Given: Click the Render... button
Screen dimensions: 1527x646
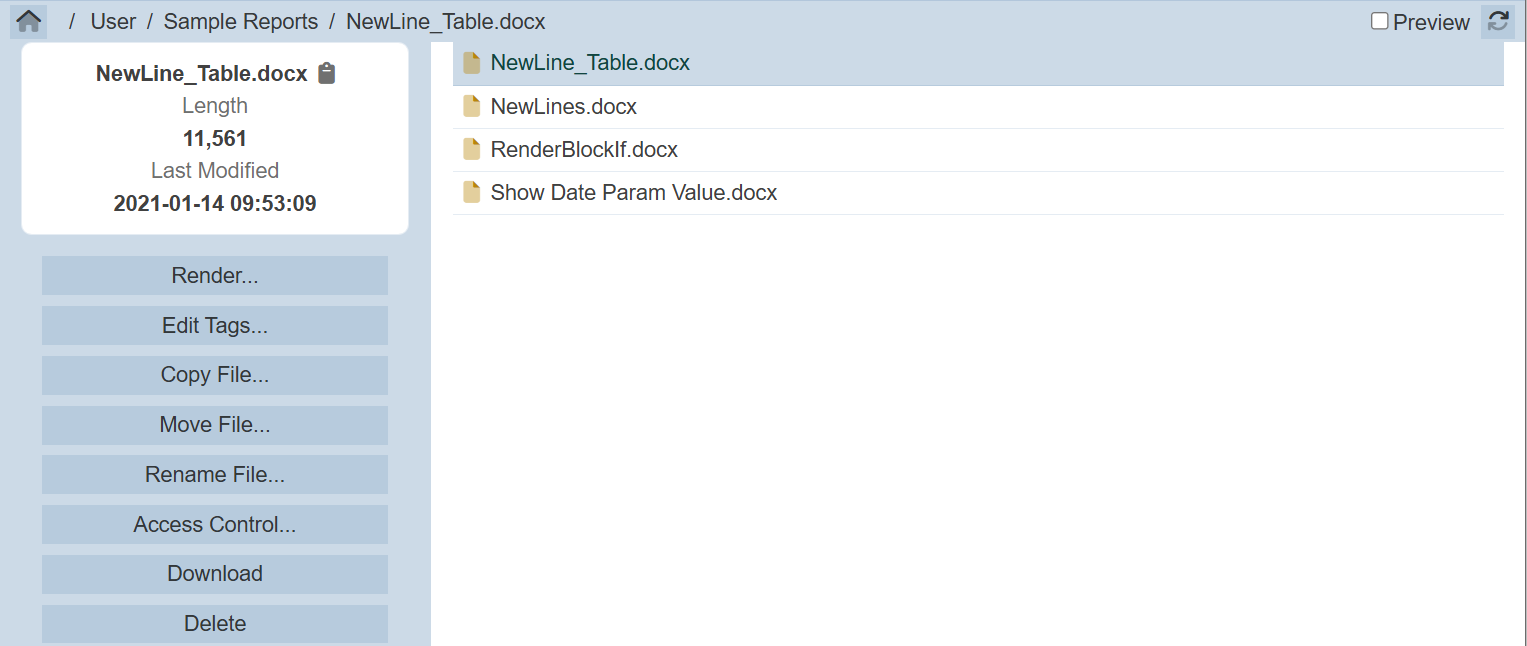Looking at the screenshot, I should [x=215, y=276].
